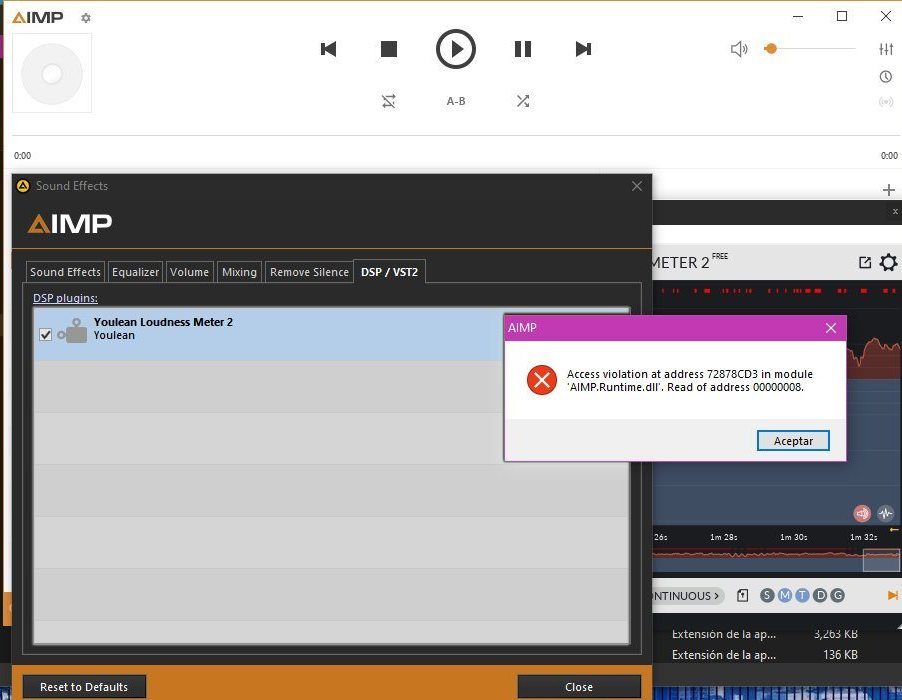Click the red error icon in dialog
Screen dimensions: 902x700
click(x=541, y=380)
